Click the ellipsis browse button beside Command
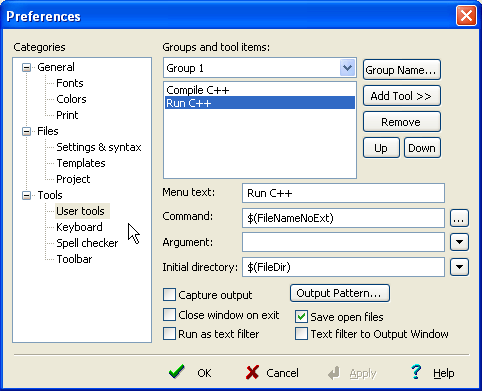Screen dimensions: 482x391 (x=459, y=218)
